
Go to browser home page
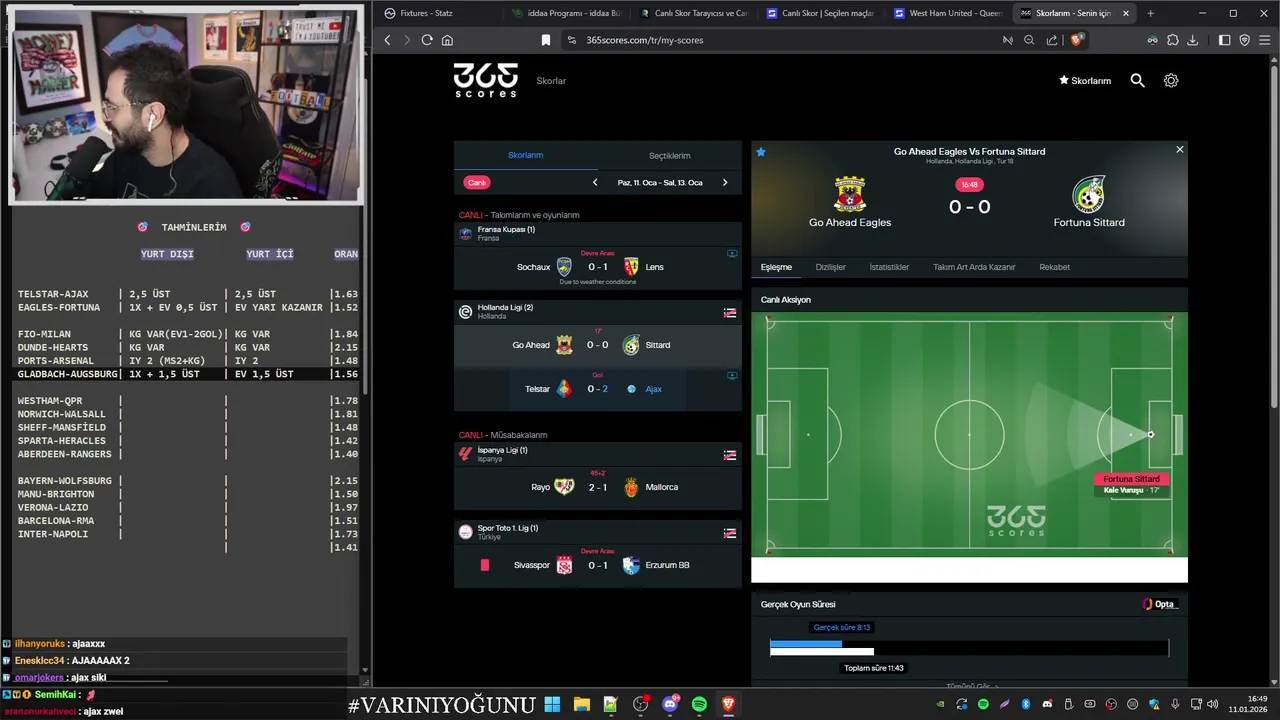tap(447, 40)
